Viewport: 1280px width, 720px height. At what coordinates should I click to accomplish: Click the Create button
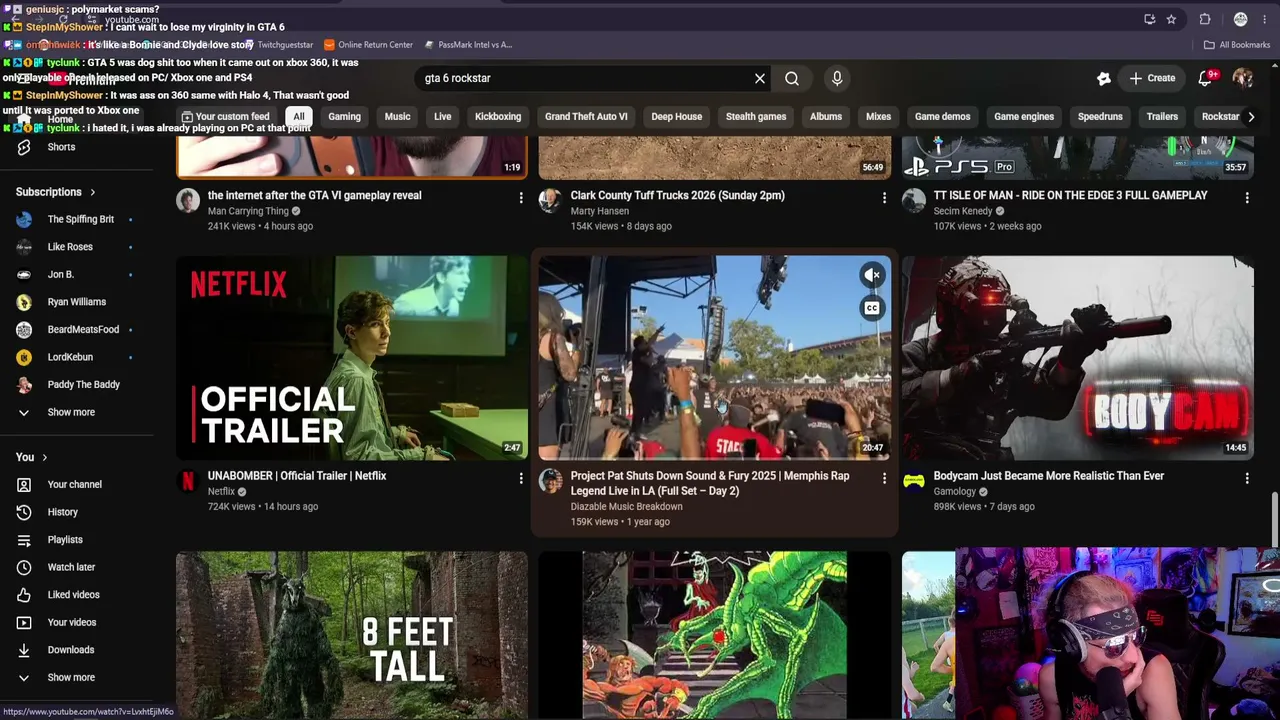point(1152,78)
